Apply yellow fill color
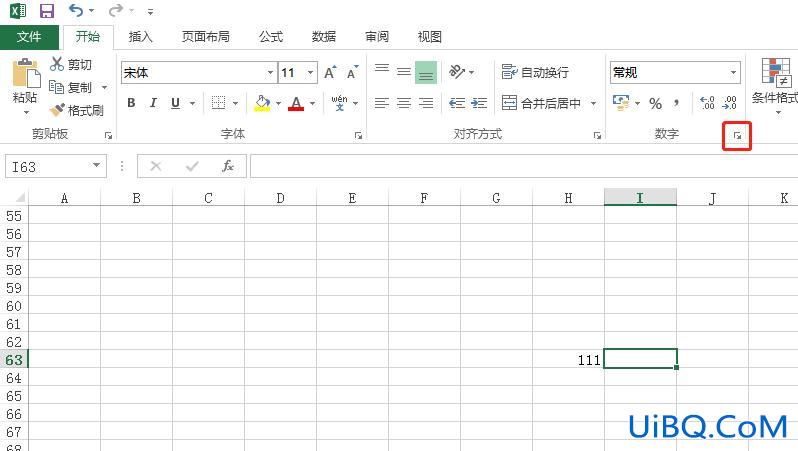Viewport: 798px width, 451px height. point(262,103)
